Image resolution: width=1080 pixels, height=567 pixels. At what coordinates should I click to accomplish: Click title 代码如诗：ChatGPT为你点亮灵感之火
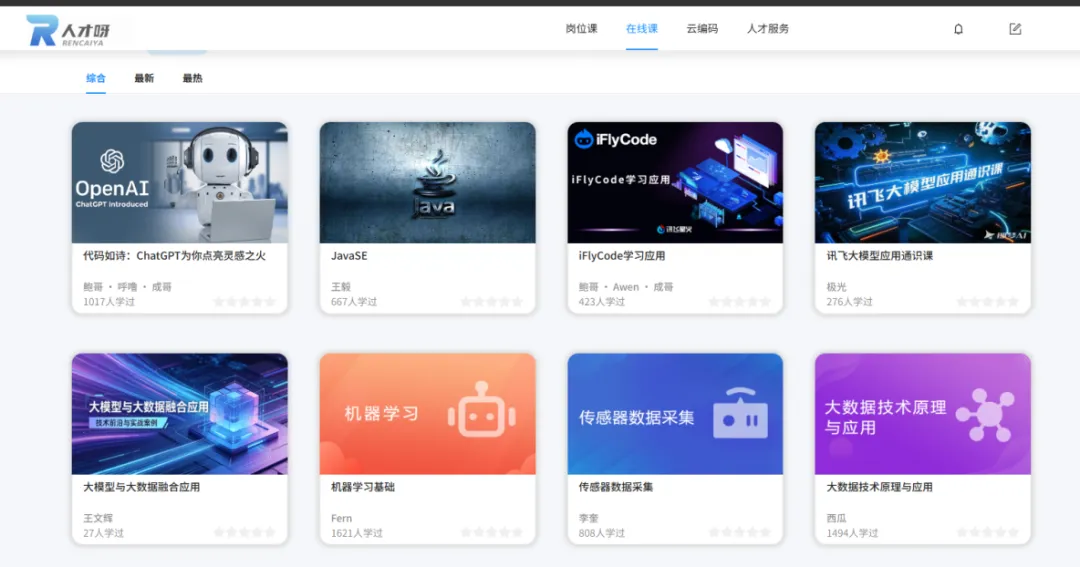(174, 256)
